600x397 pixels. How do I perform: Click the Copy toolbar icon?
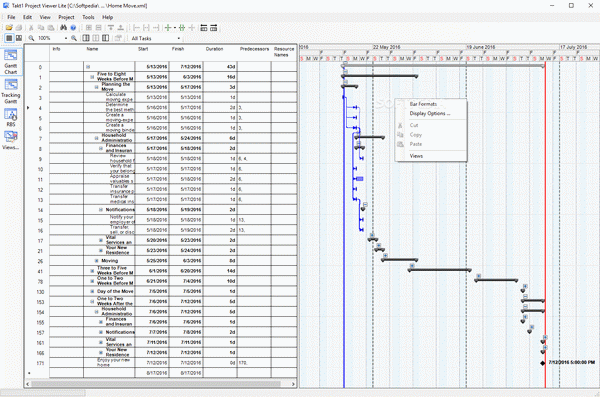click(41, 28)
